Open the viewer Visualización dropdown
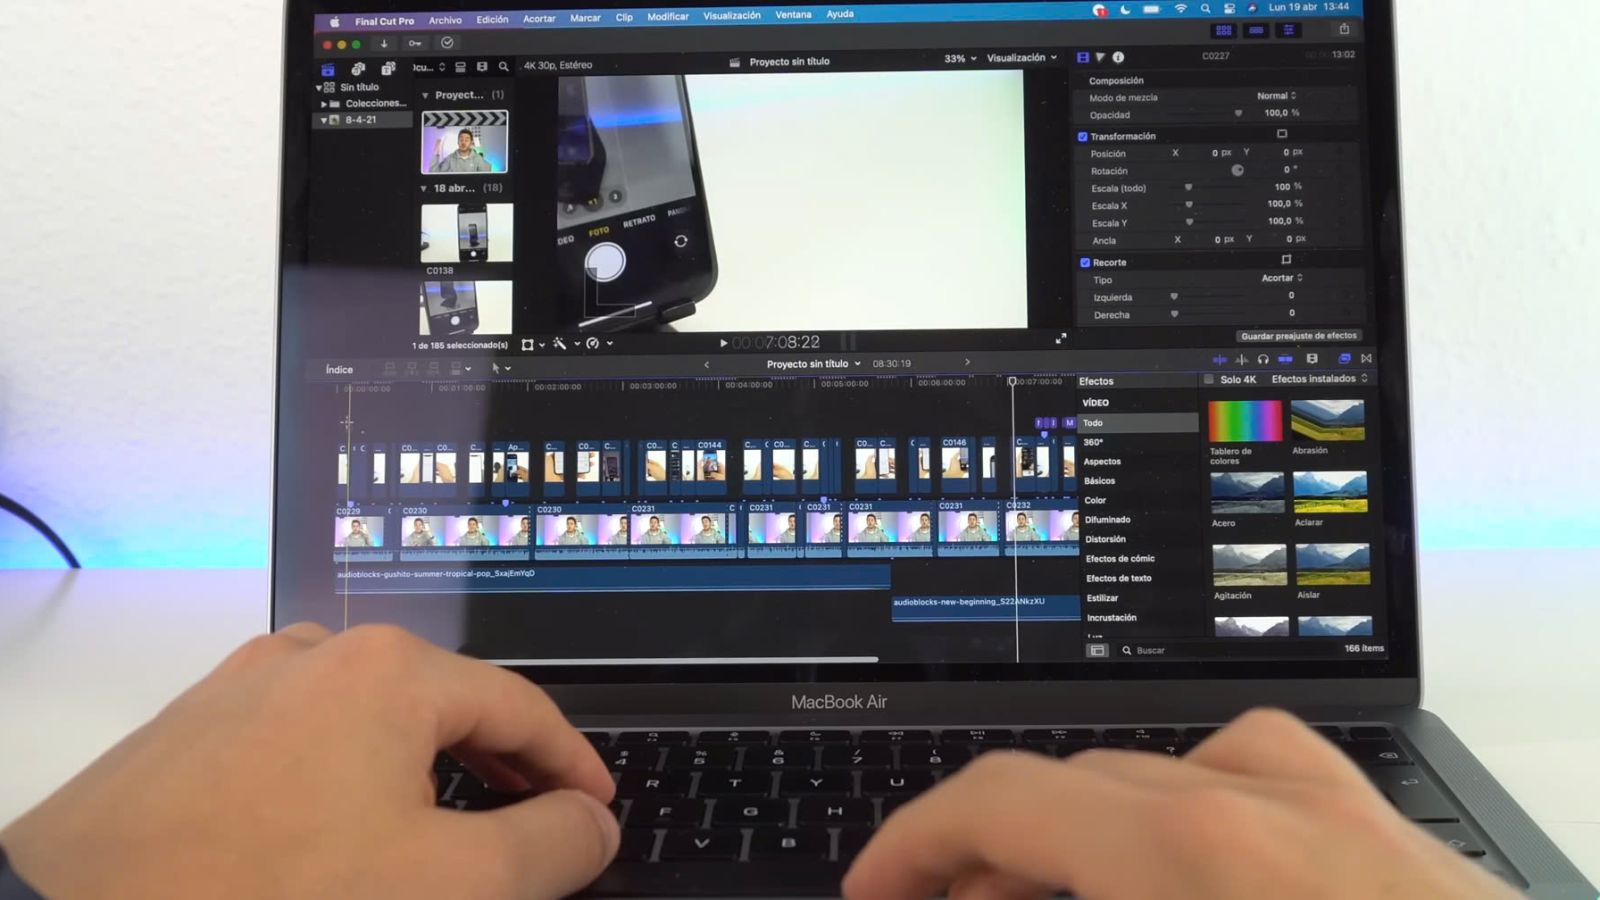 [1022, 58]
